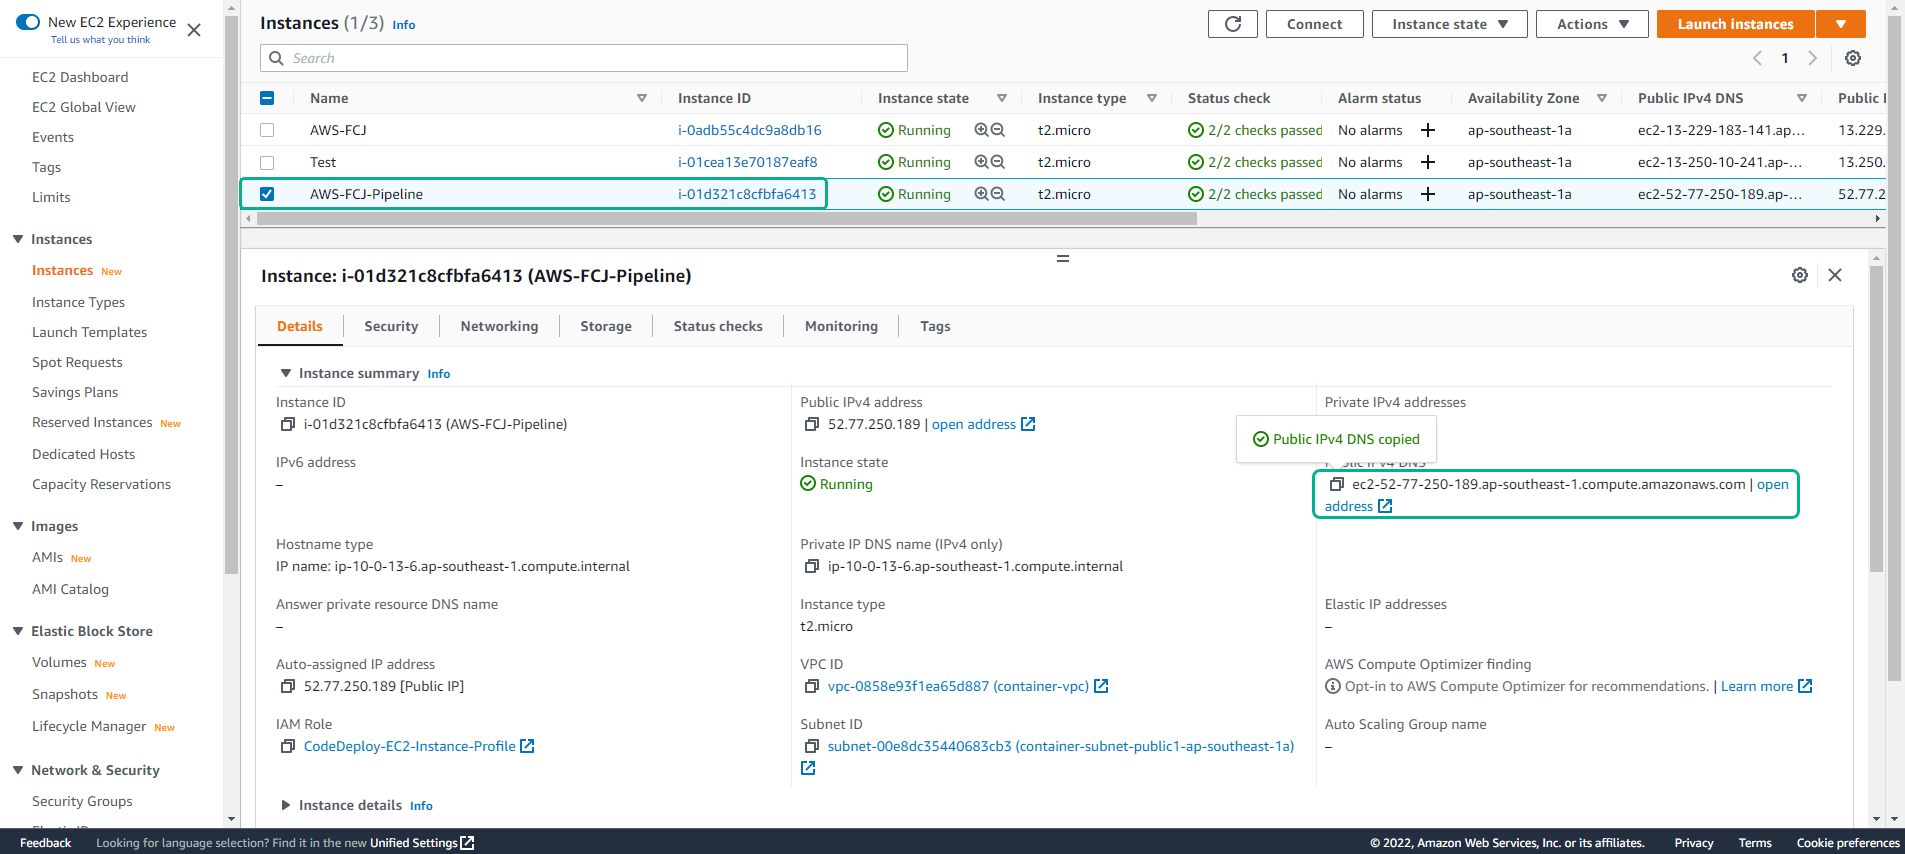Image resolution: width=1905 pixels, height=854 pixels.
Task: Open table preferences gear icon
Action: point(1853,58)
